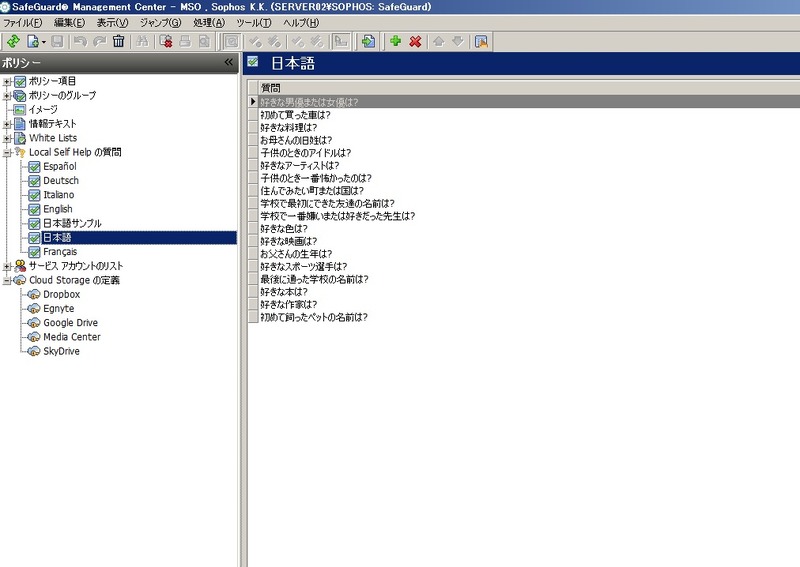Click the checkbox beside '好きな料理は?'
Screen dimensions: 800x567
point(253,128)
